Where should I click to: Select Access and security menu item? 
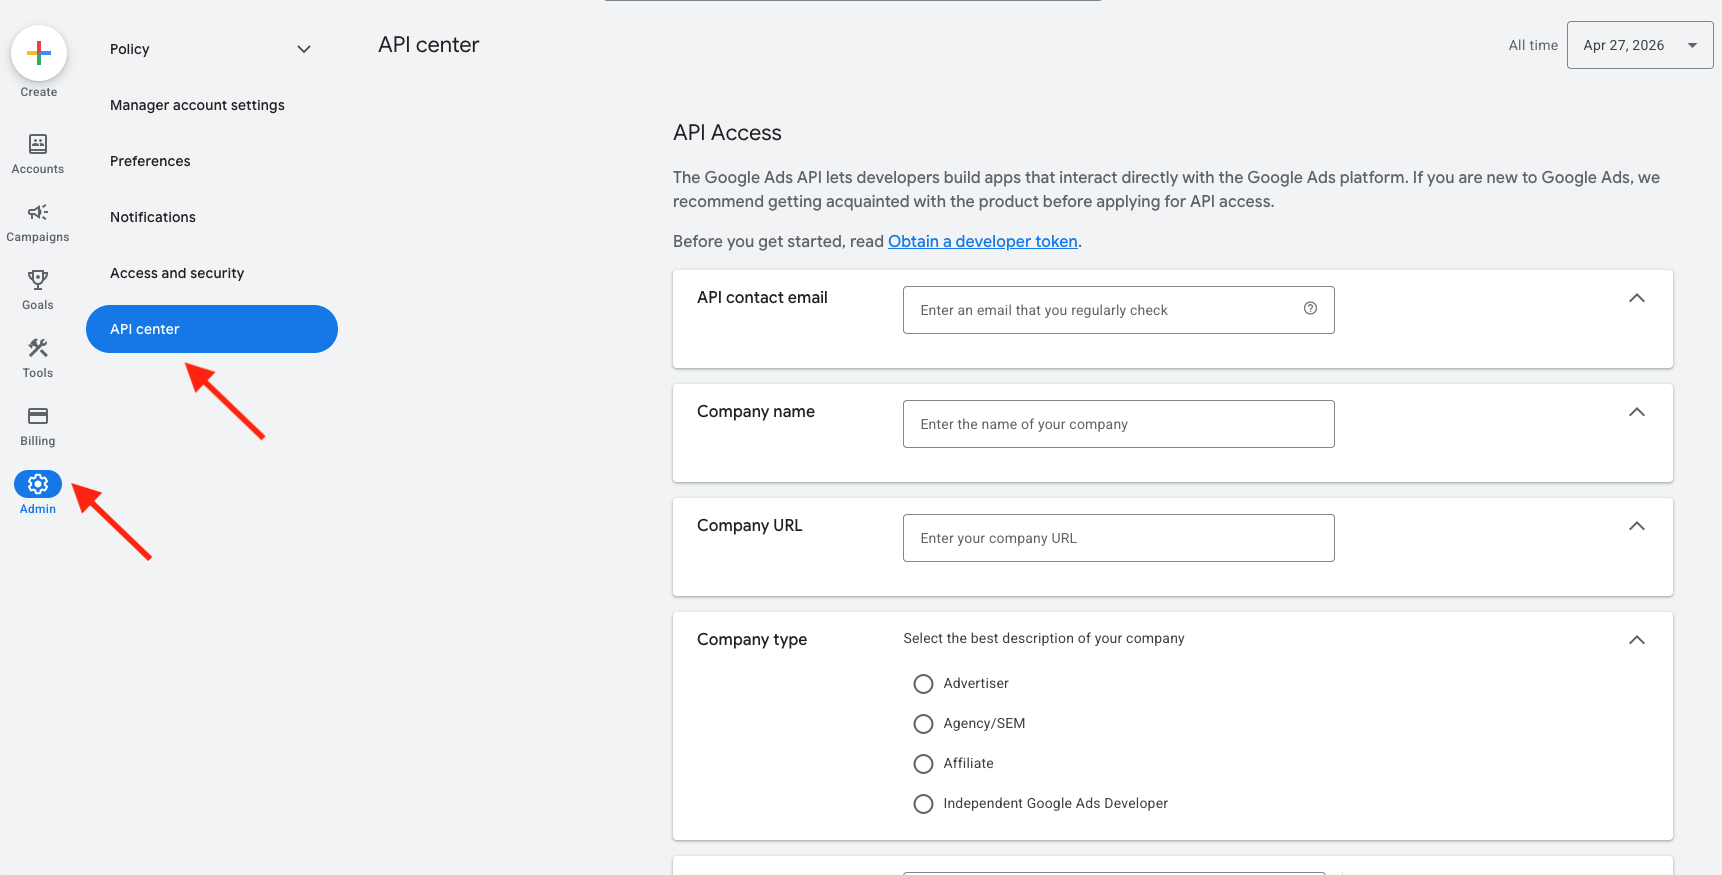pos(177,273)
